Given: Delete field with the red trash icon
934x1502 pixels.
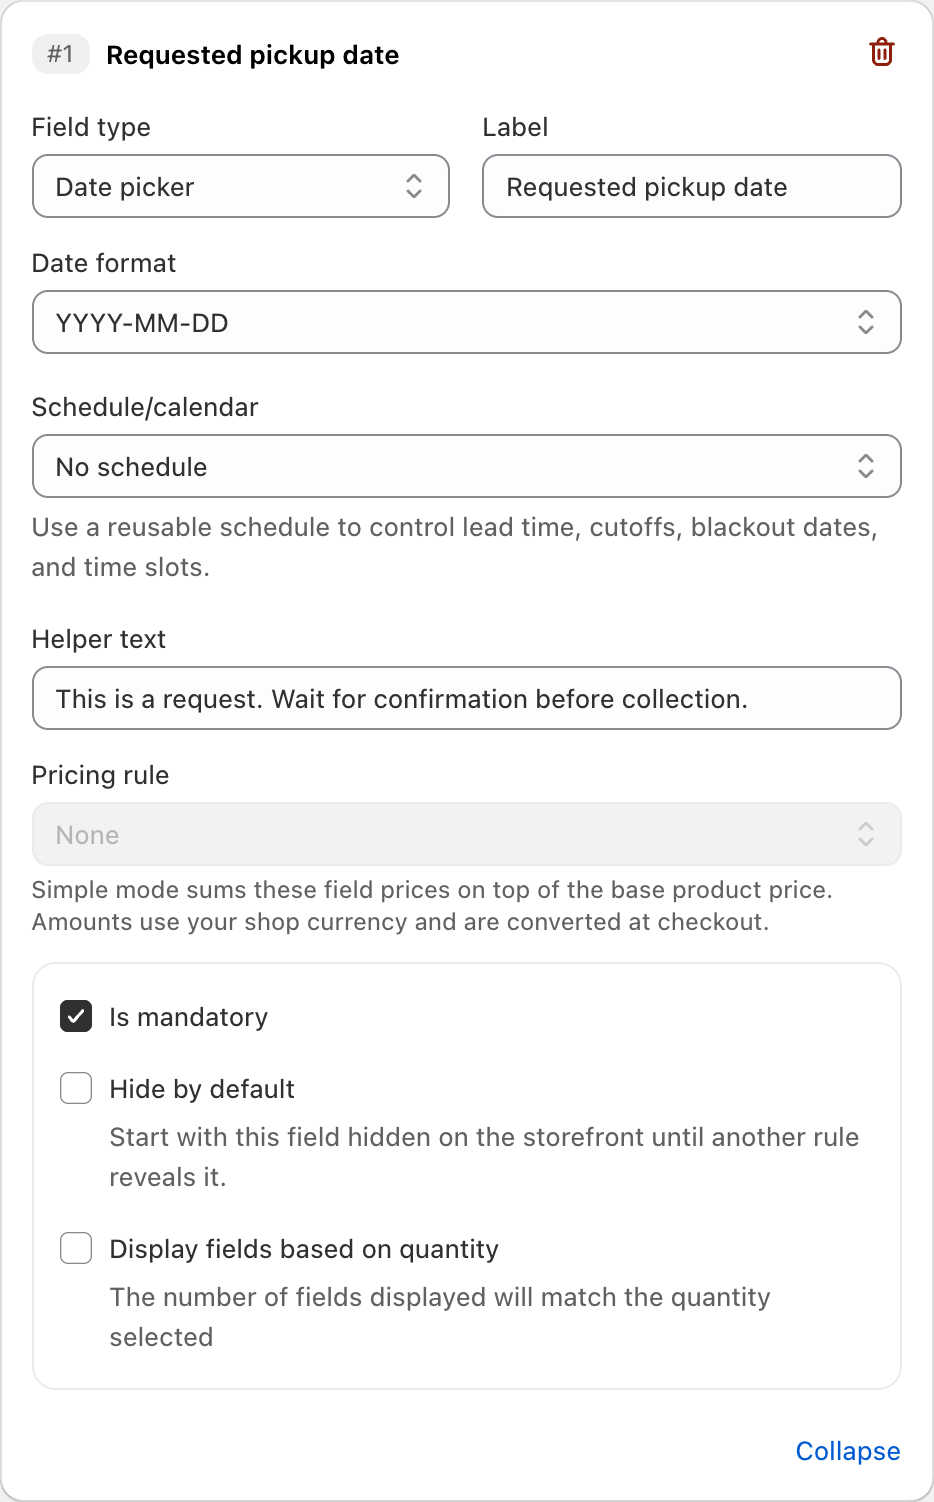Looking at the screenshot, I should pos(881,52).
